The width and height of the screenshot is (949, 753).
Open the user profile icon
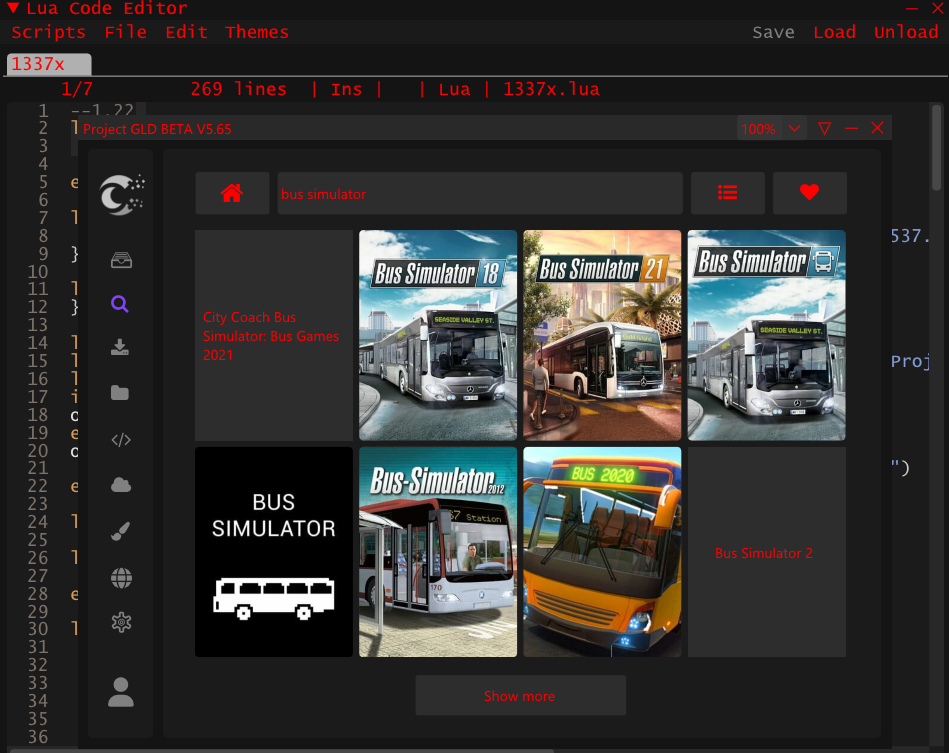121,692
